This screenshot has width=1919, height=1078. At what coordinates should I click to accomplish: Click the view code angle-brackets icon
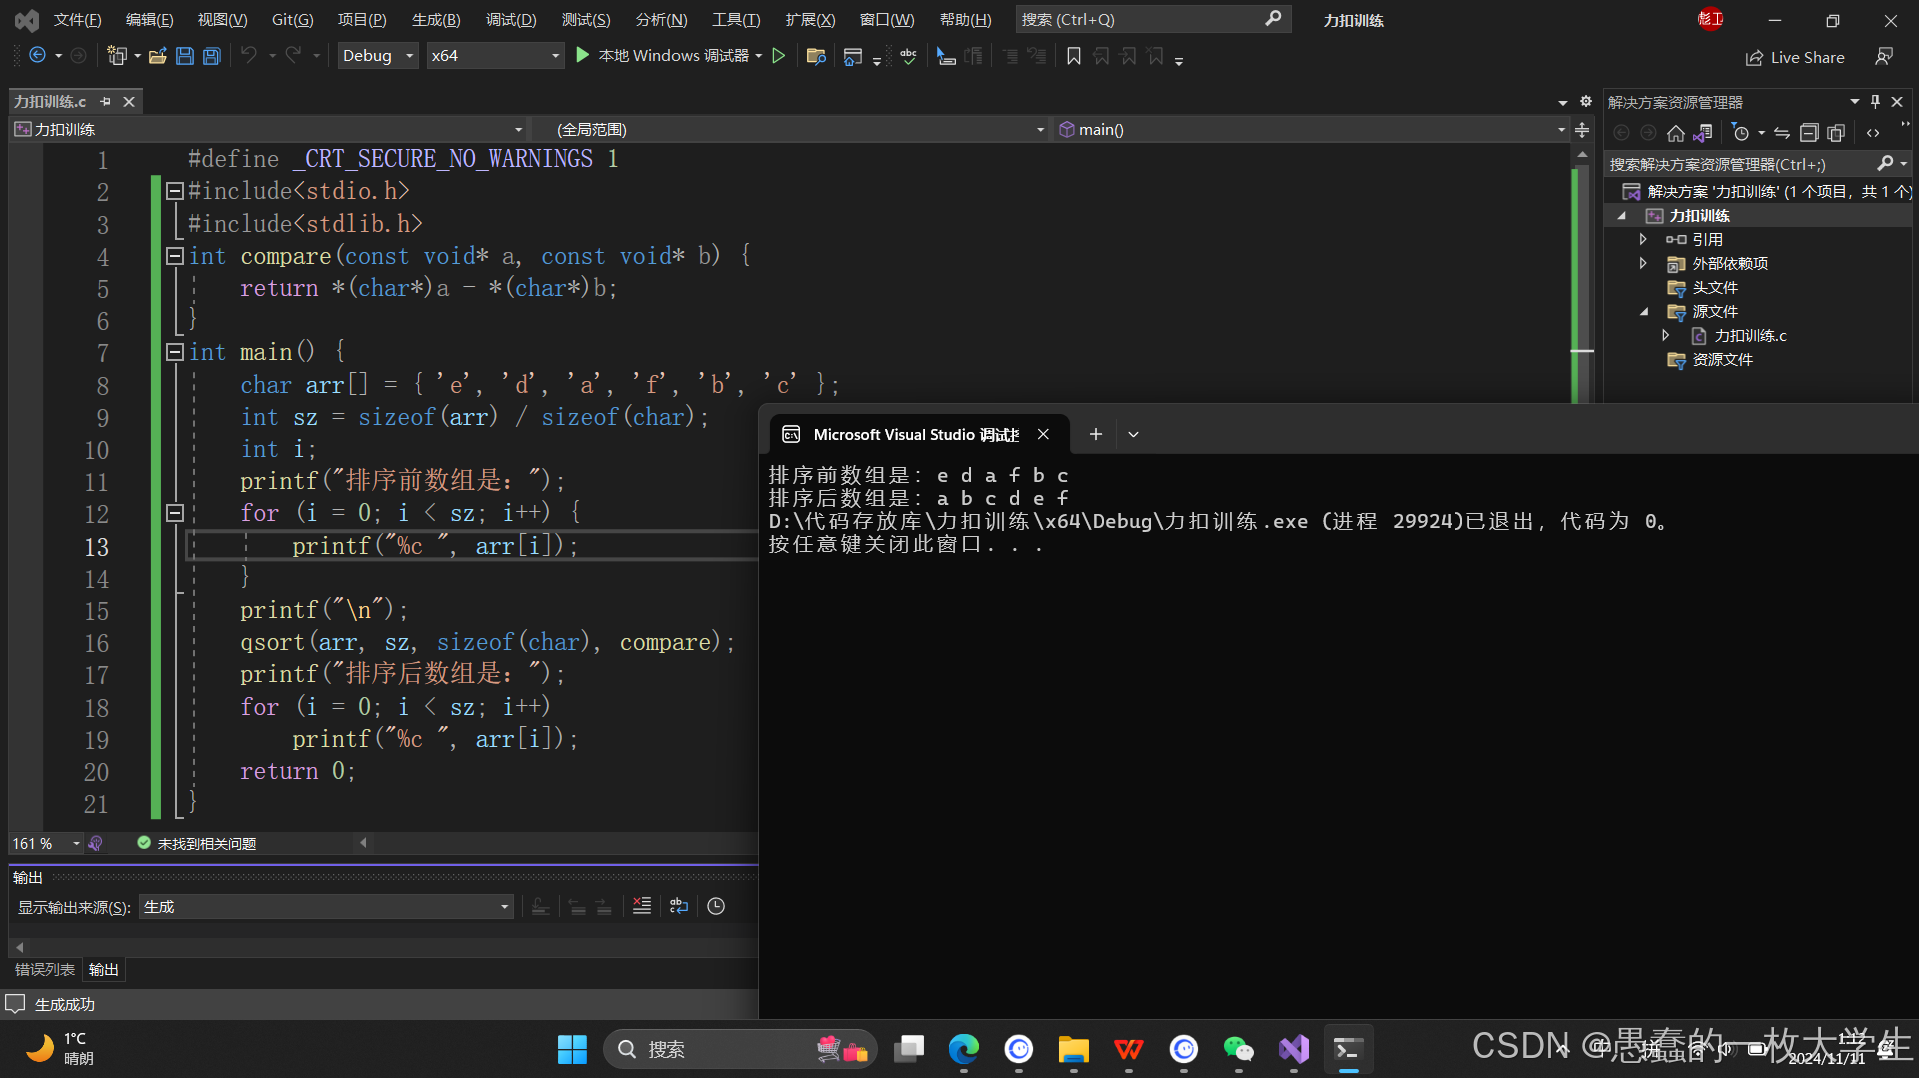point(1873,132)
